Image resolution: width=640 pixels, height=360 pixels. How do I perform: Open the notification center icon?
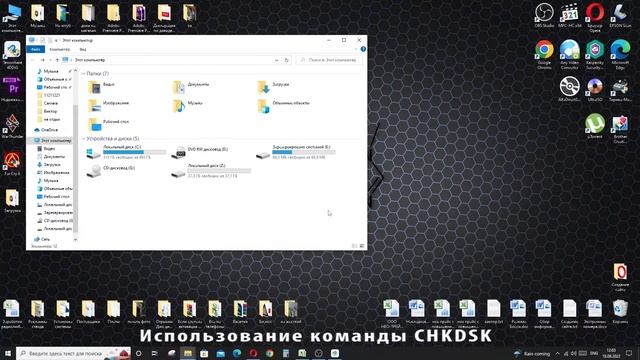(629, 353)
